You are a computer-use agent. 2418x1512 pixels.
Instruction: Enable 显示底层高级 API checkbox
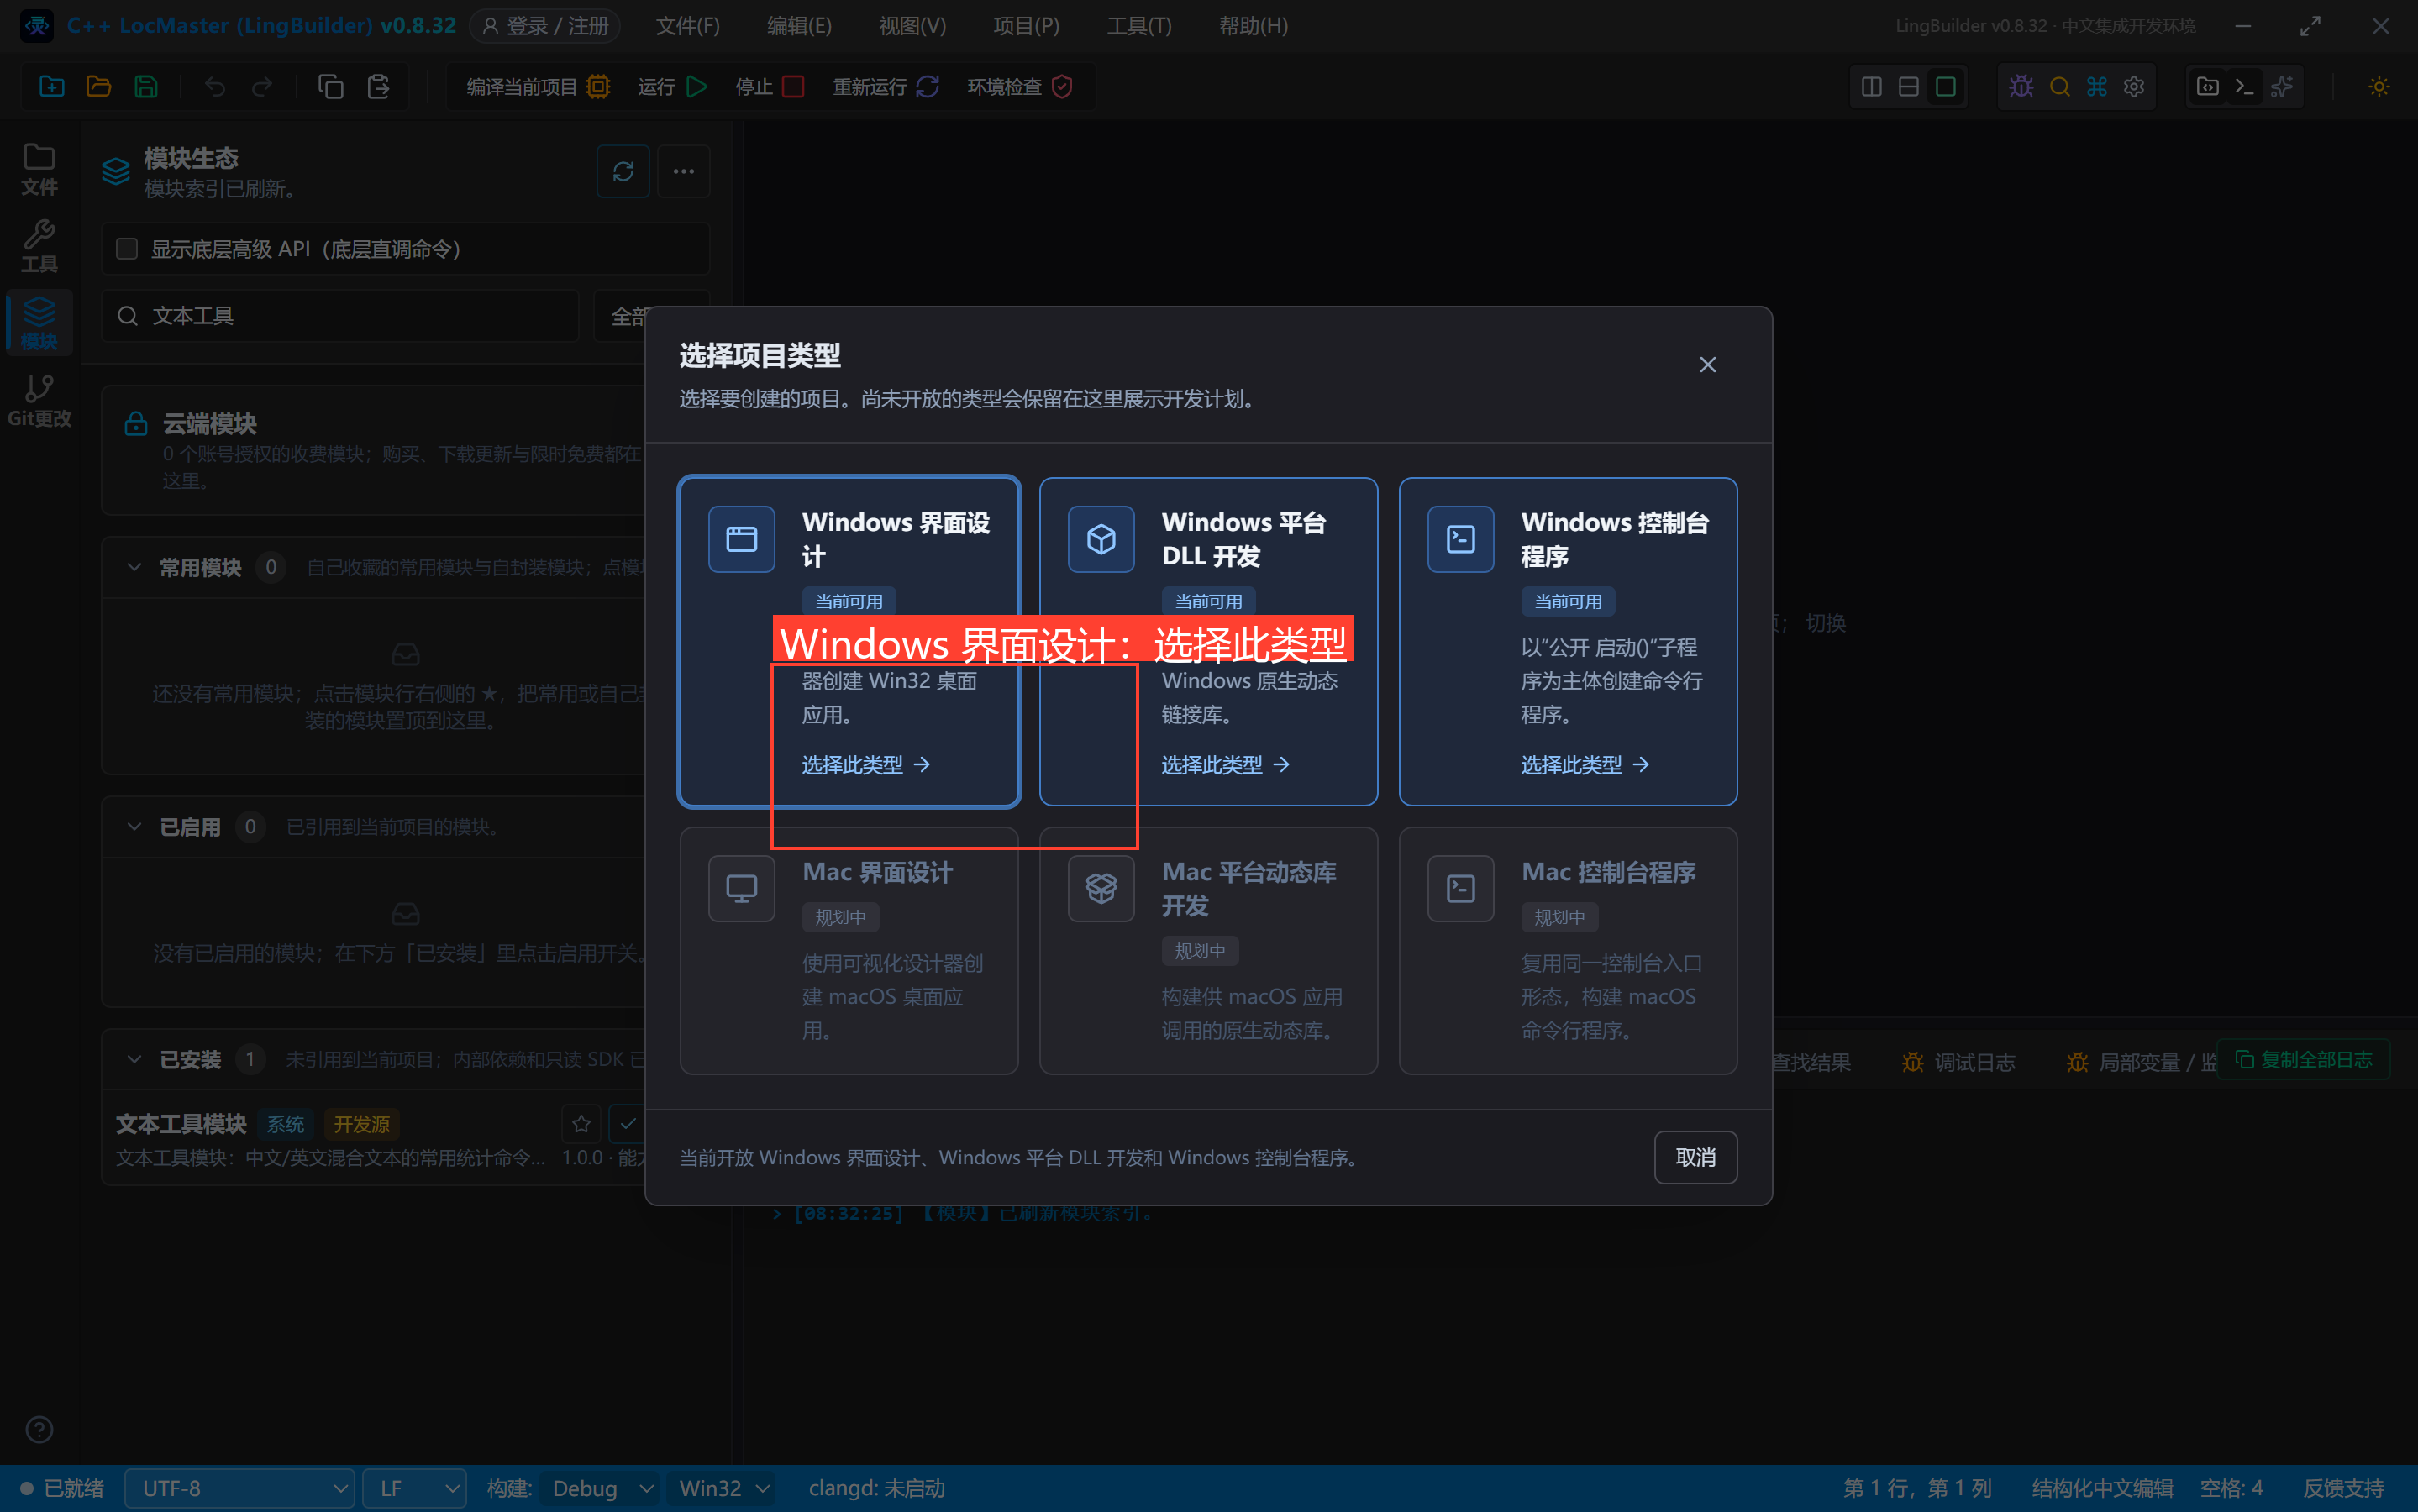pos(127,249)
